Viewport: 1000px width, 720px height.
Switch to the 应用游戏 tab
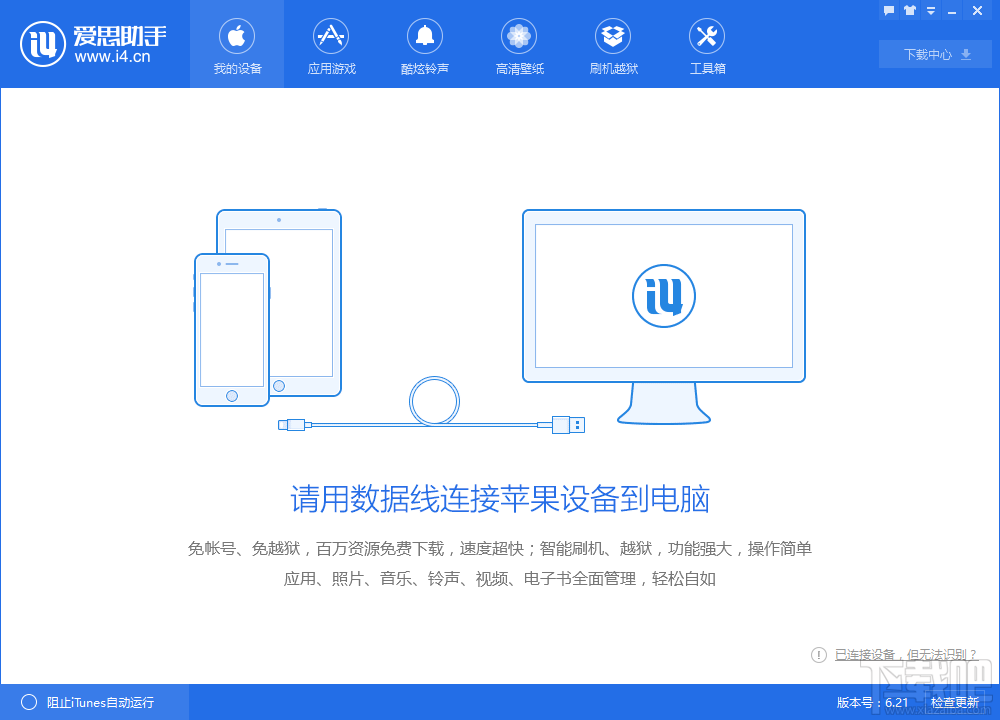point(331,44)
